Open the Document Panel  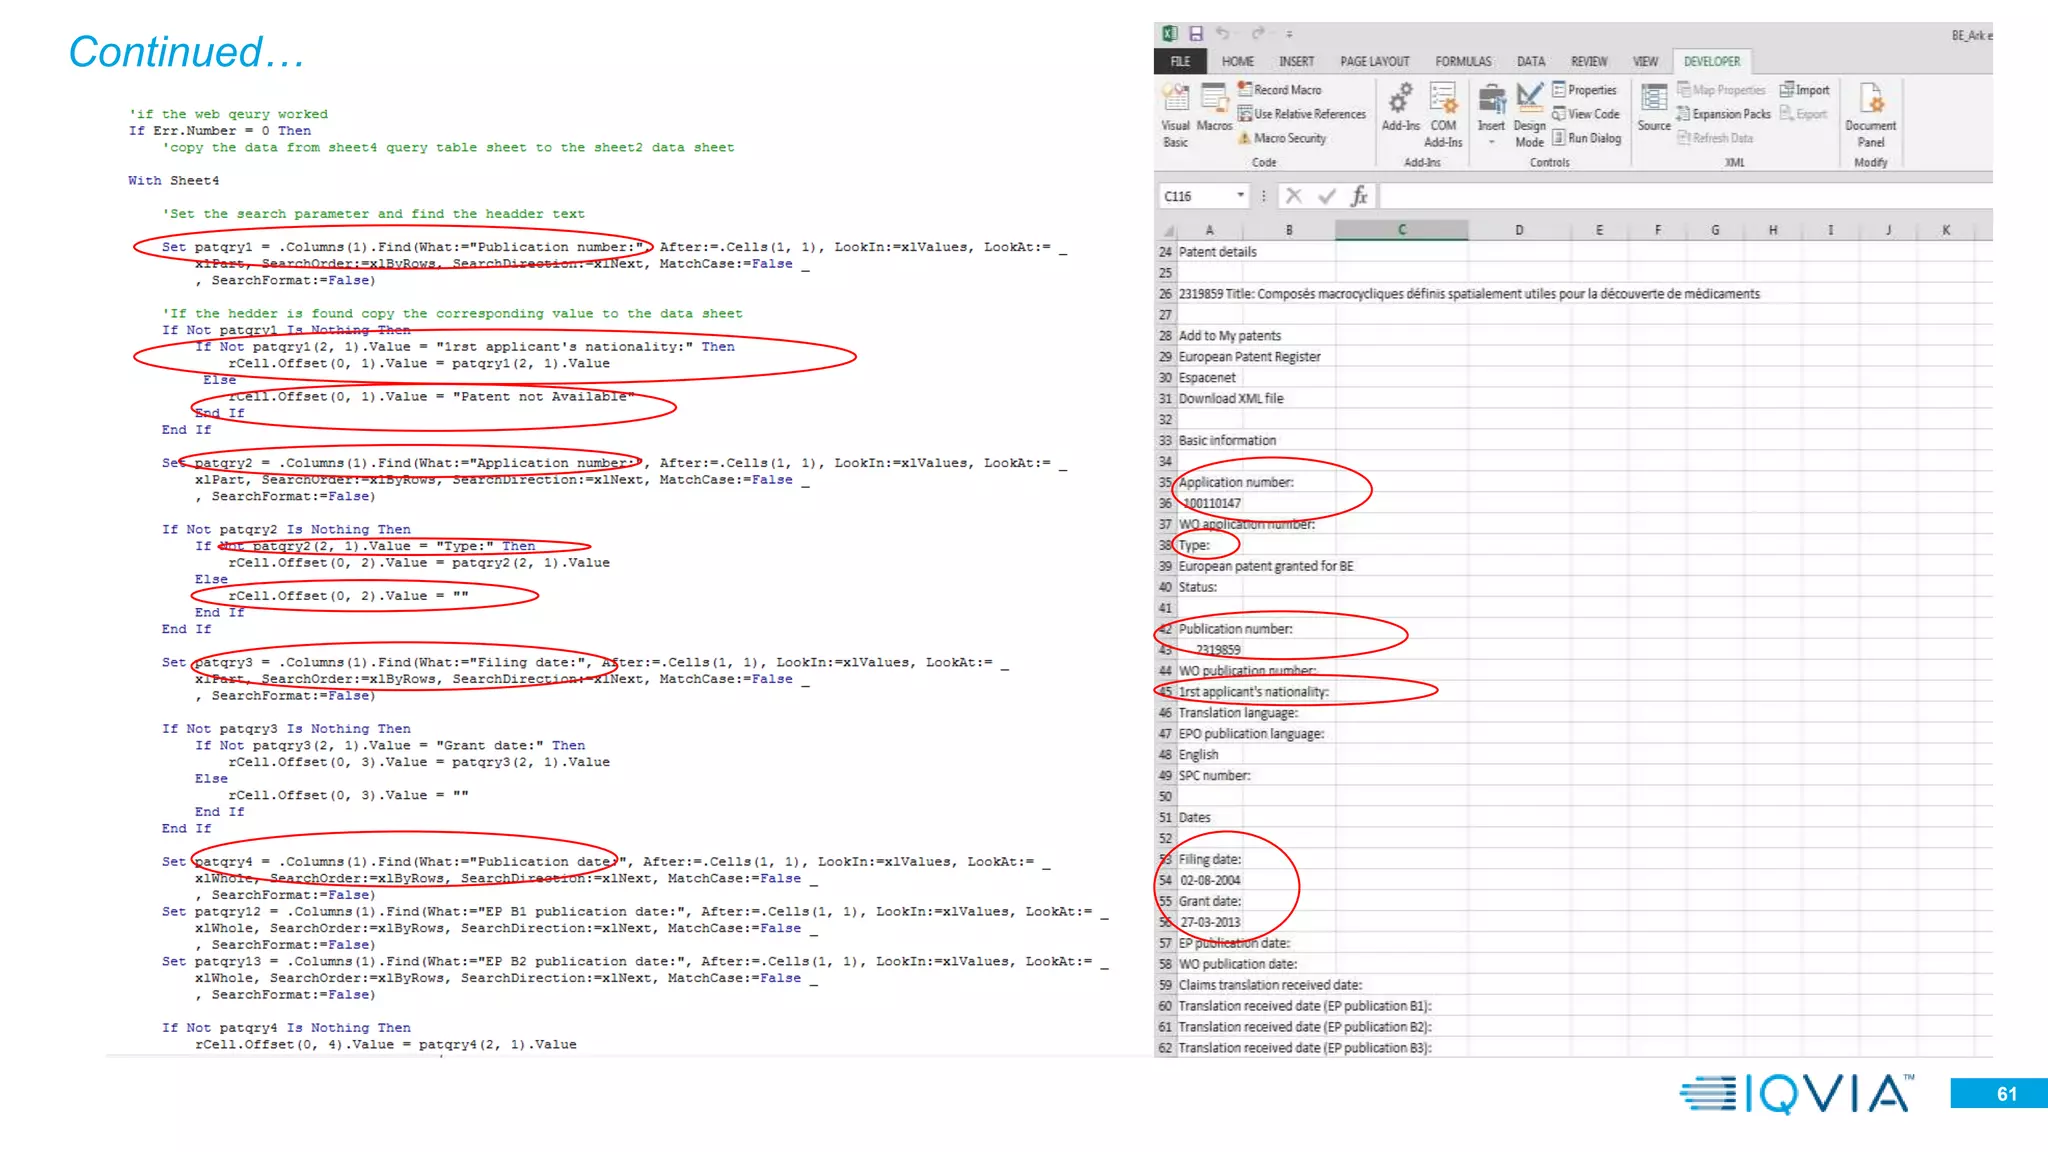1870,112
